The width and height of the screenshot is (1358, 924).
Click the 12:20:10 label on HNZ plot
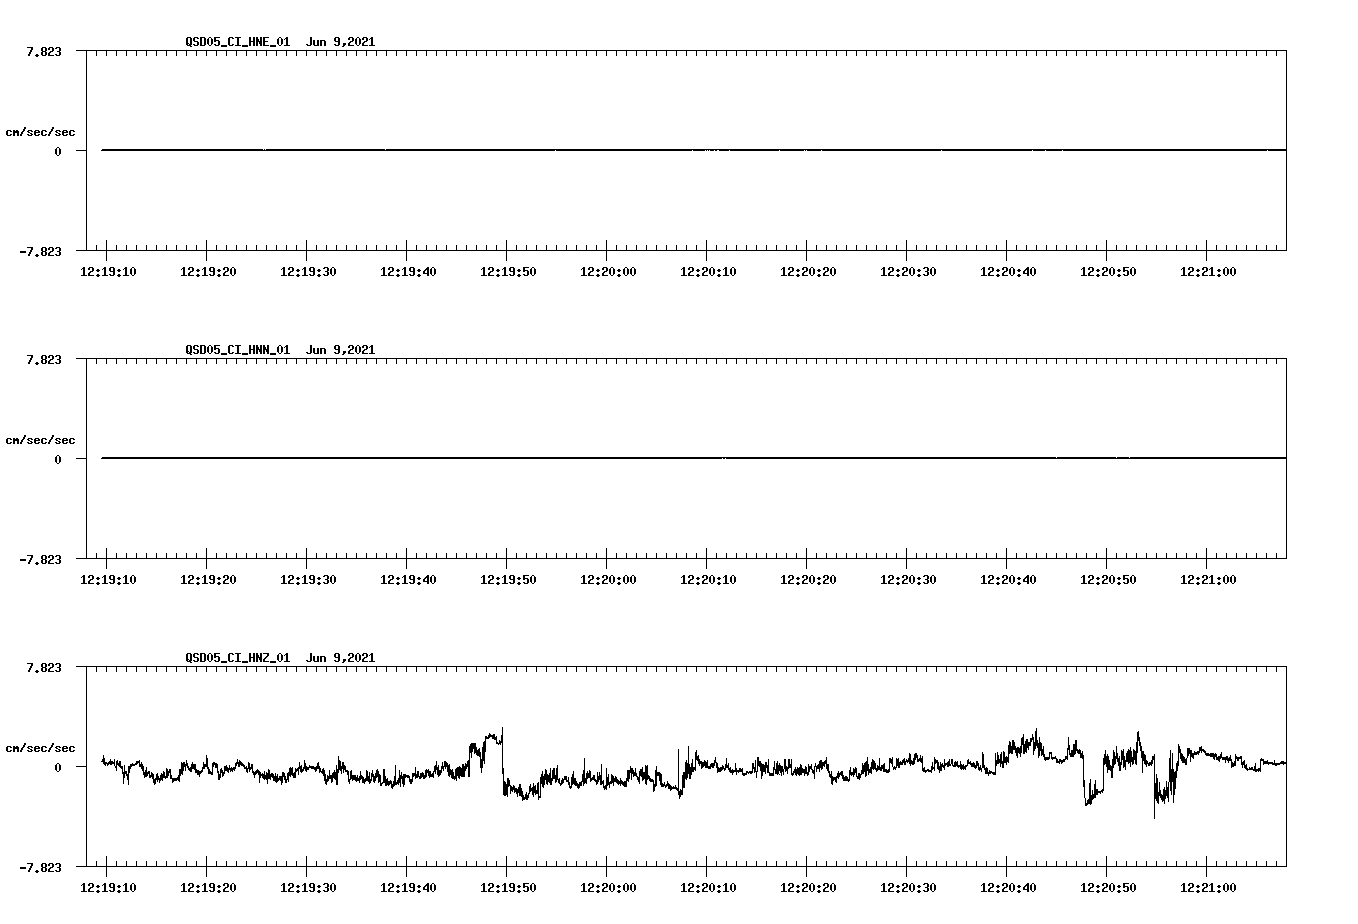[708, 888]
